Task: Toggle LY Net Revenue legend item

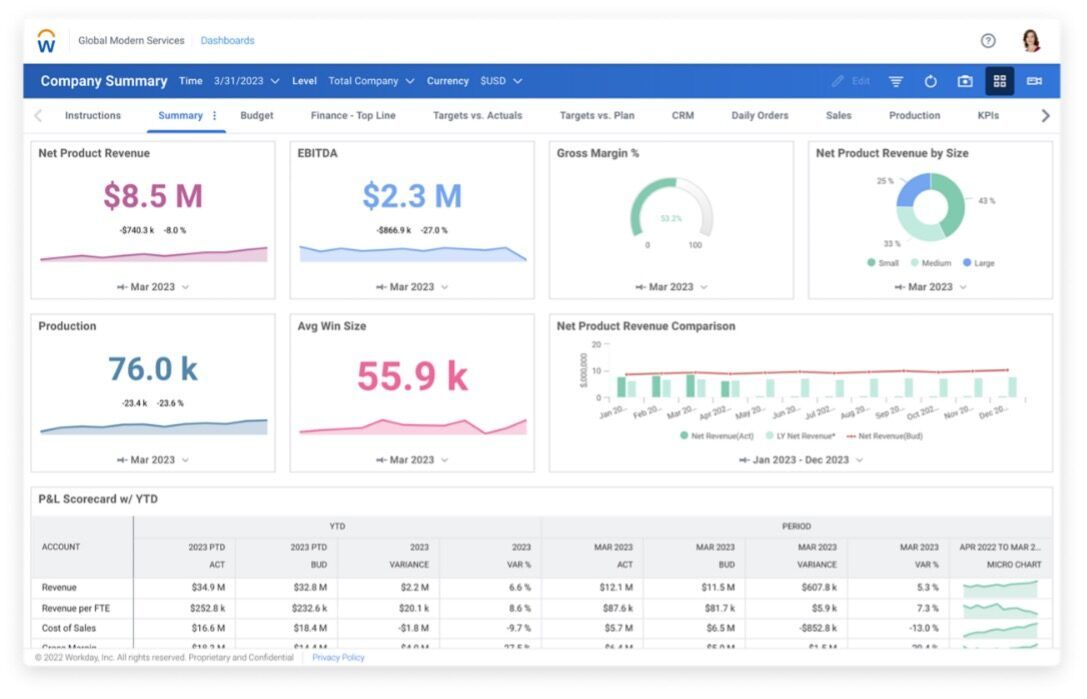Action: tap(801, 437)
